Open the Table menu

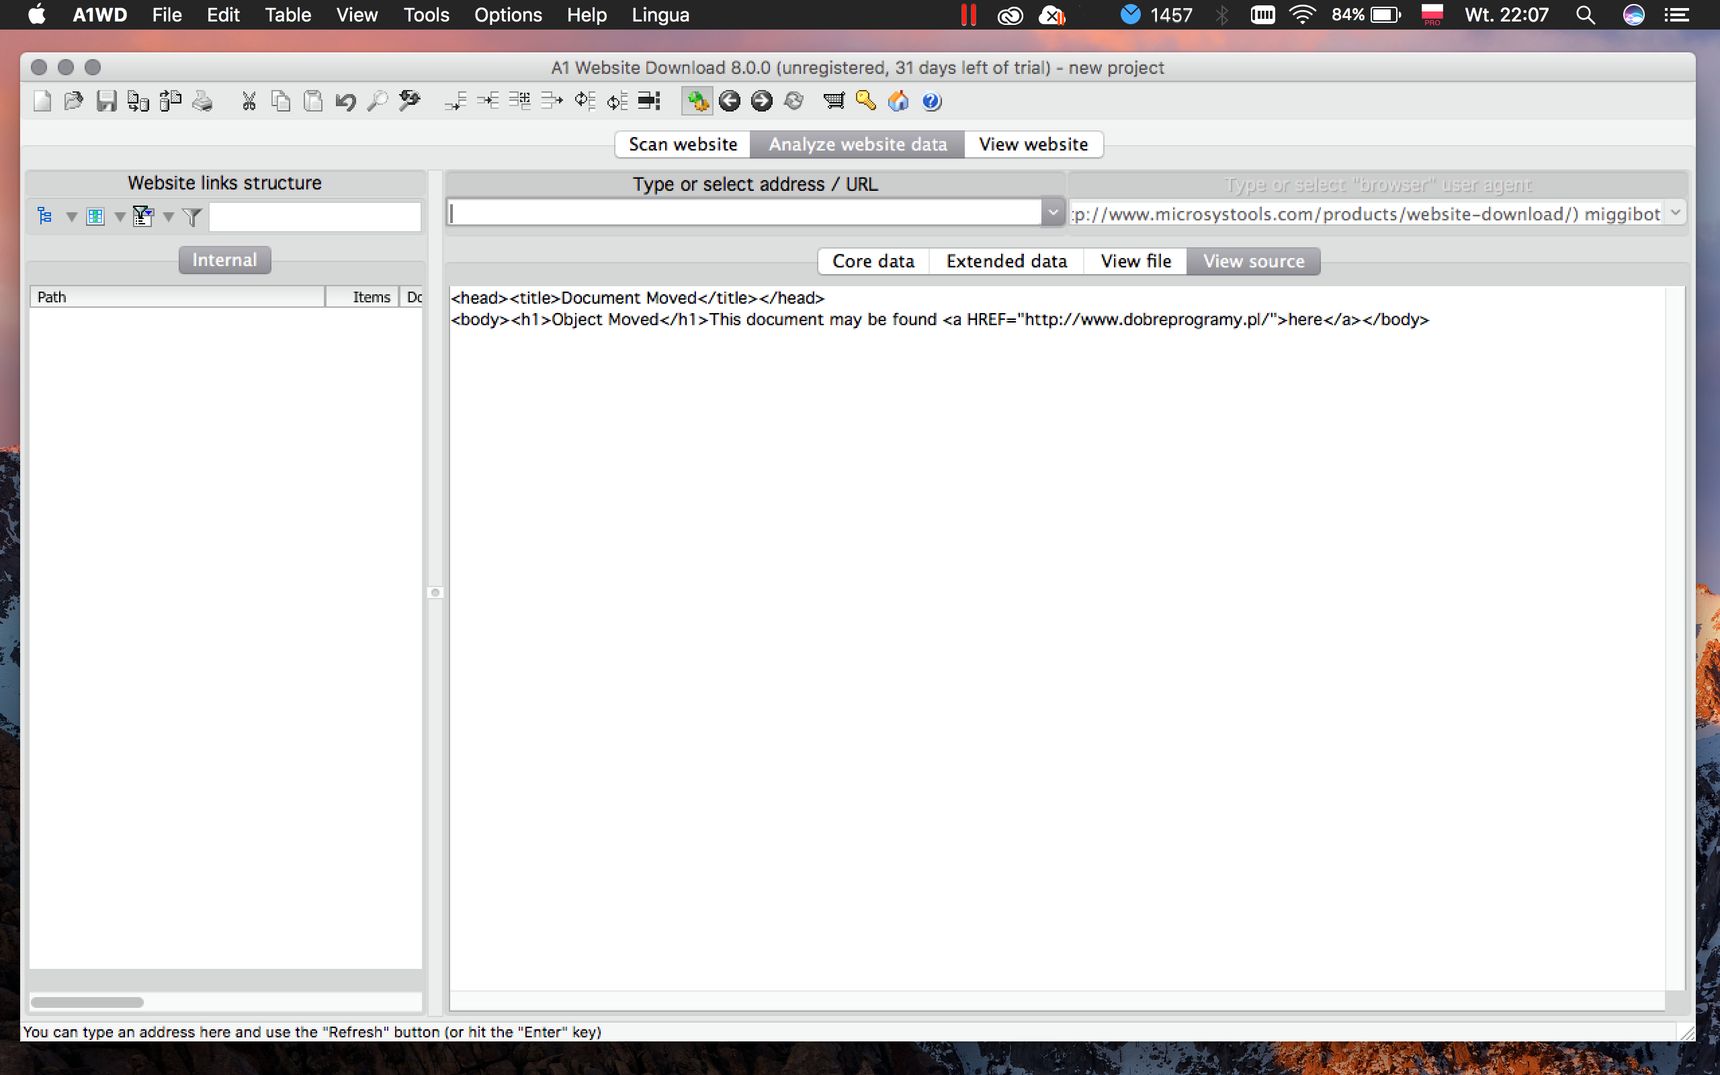[x=288, y=15]
